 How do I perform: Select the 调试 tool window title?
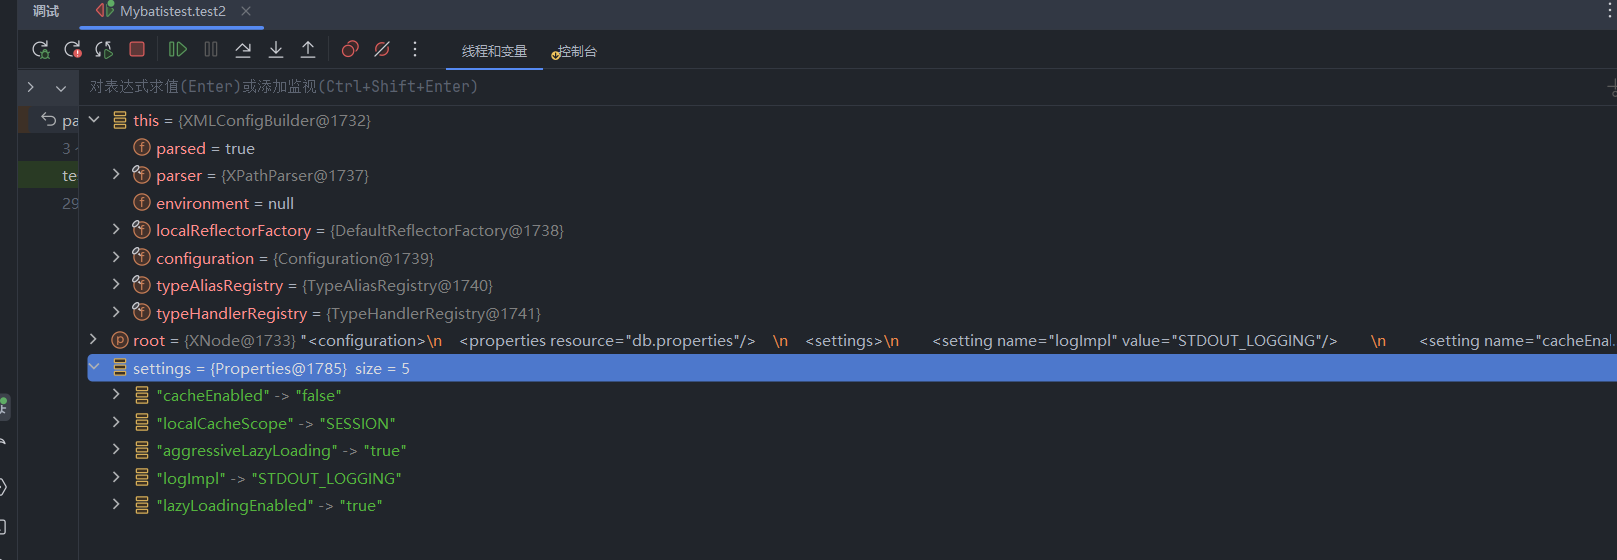pyautogui.click(x=46, y=11)
